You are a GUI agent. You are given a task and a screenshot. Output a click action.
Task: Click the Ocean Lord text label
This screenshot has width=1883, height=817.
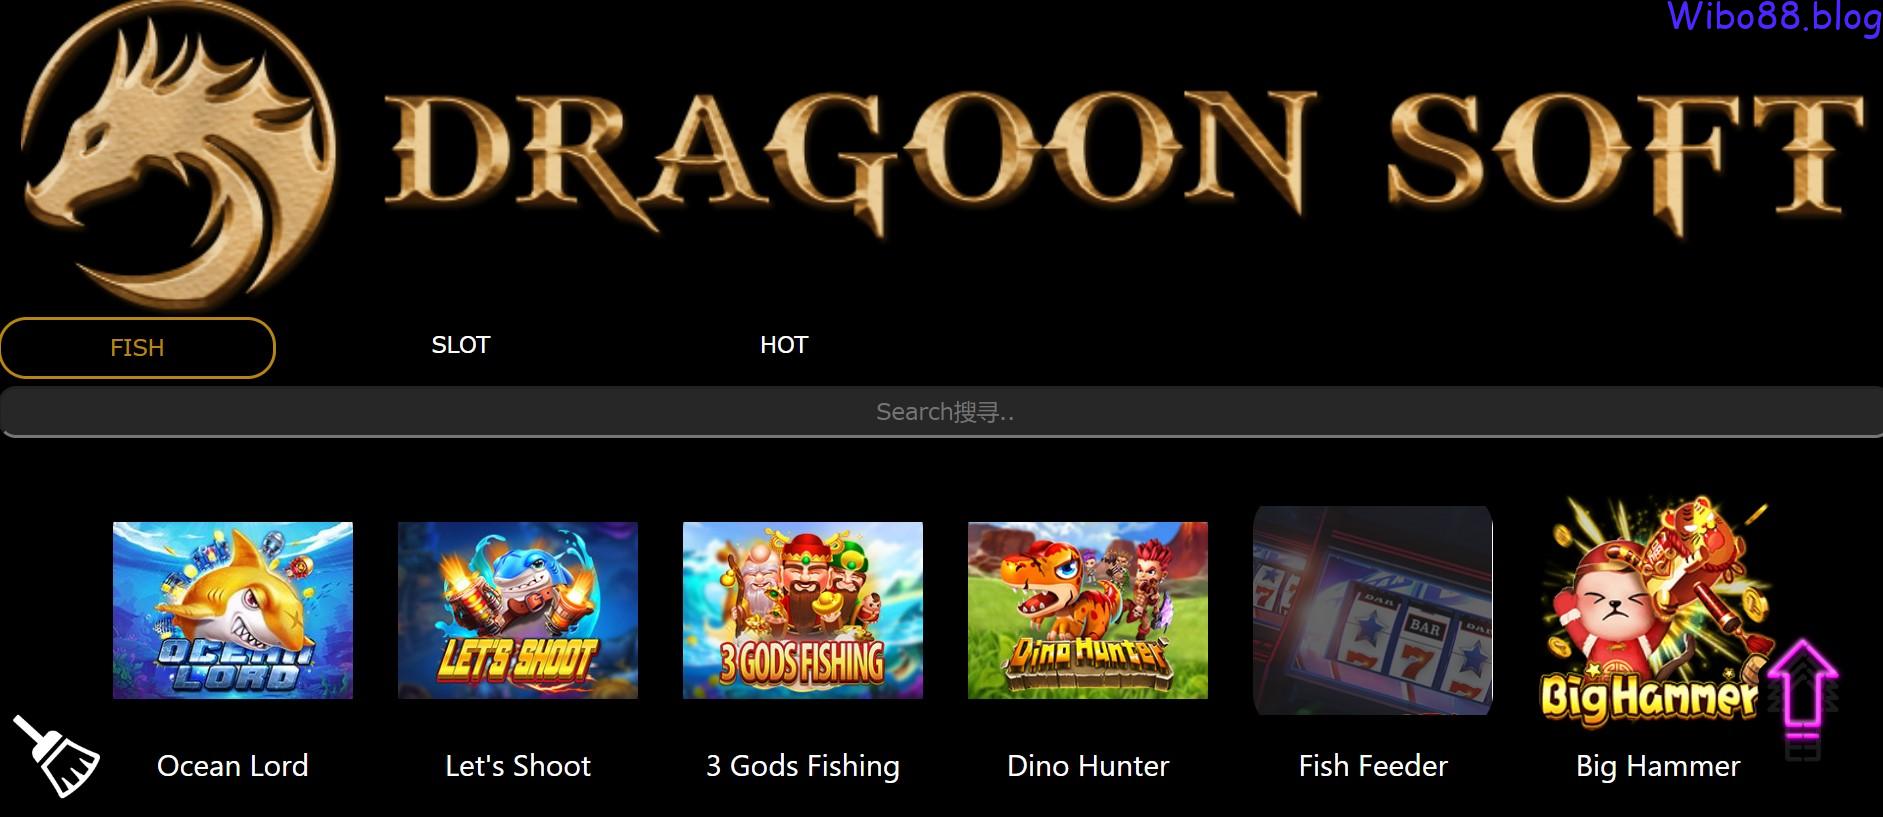click(x=233, y=766)
